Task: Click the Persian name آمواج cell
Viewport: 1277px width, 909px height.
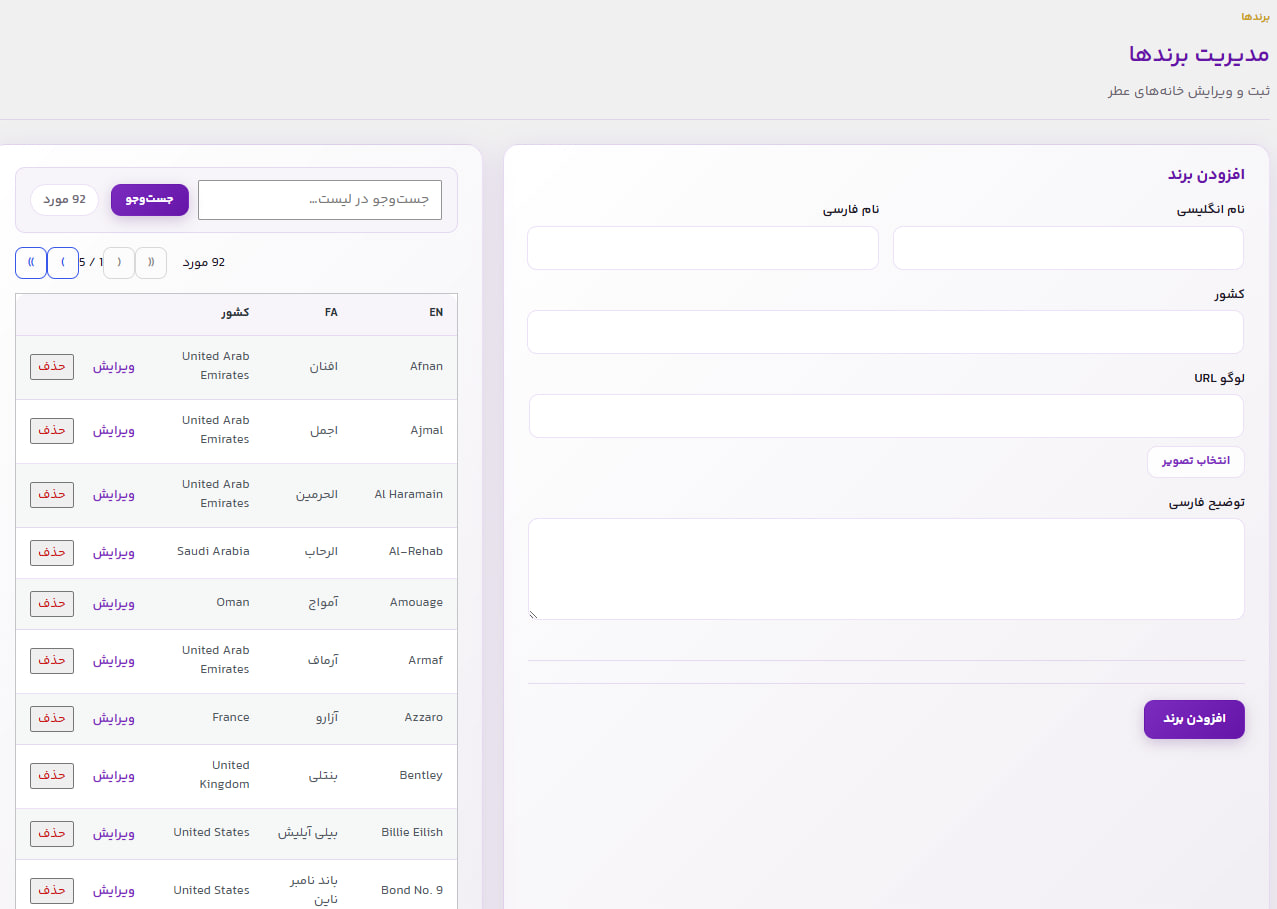Action: pyautogui.click(x=324, y=602)
